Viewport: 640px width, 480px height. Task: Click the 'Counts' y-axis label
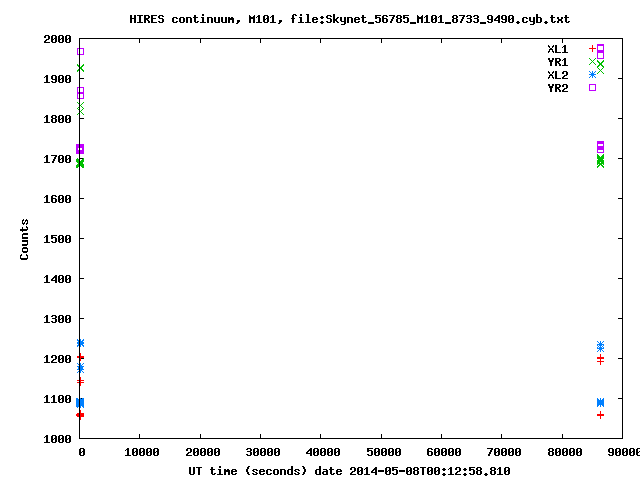pyautogui.click(x=24, y=239)
